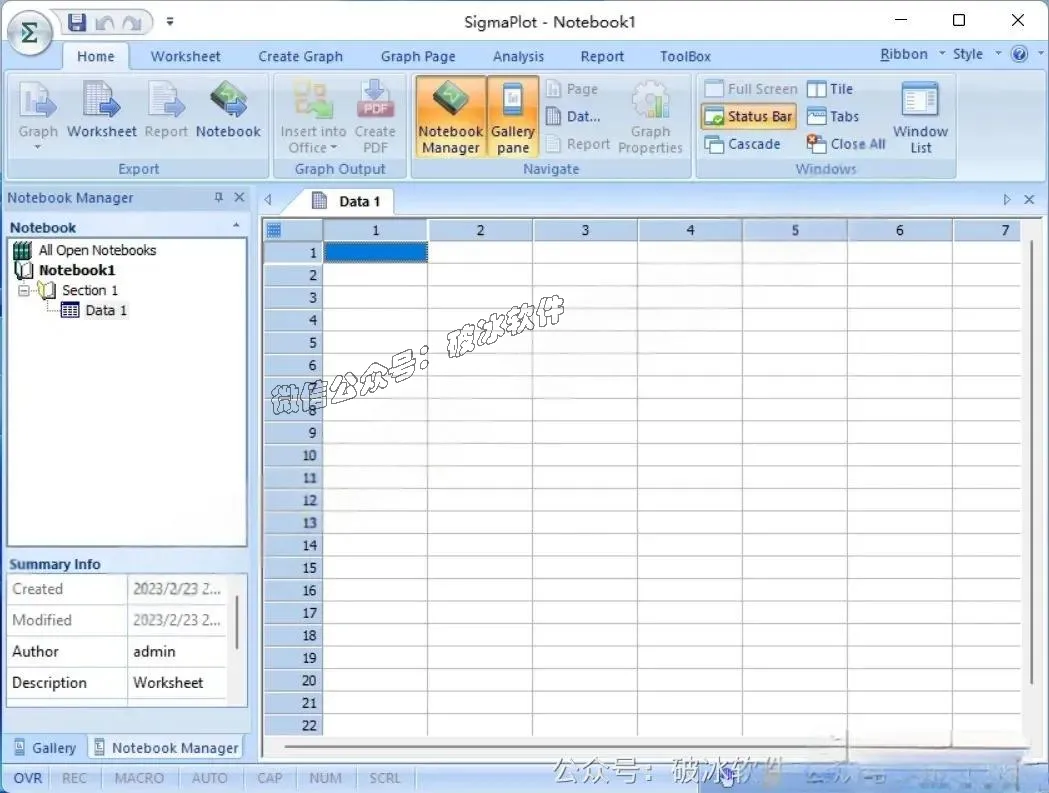Toggle the Status Bar option

[749, 116]
